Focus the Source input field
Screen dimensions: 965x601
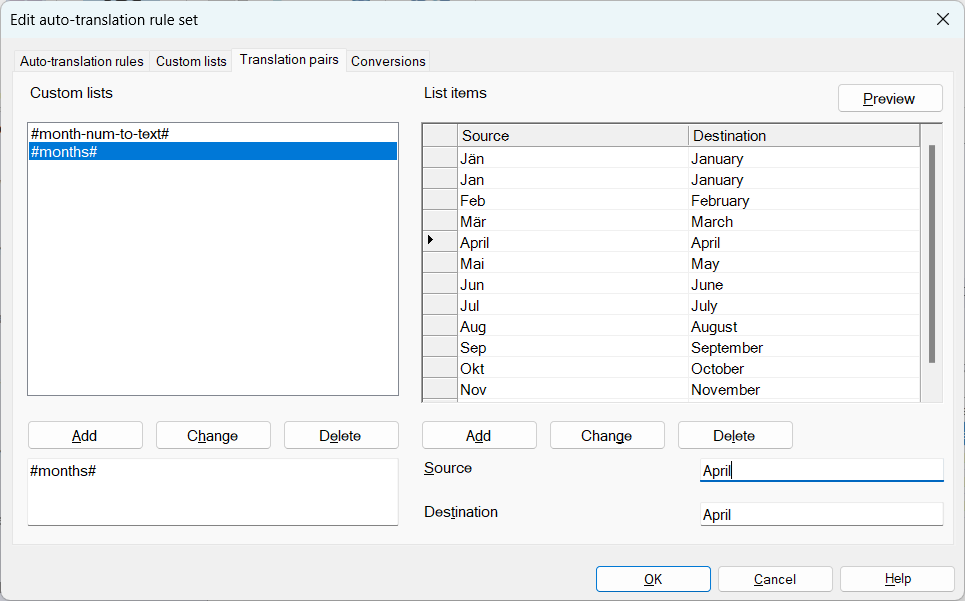[822, 470]
